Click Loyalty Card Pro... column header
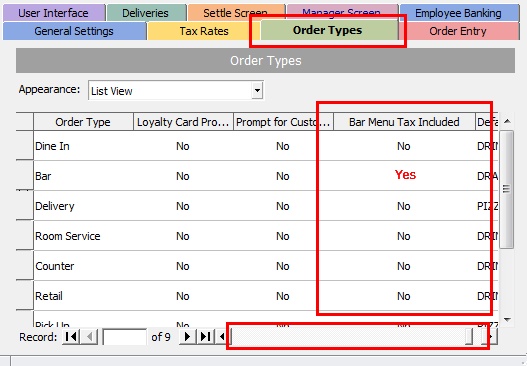The height and width of the screenshot is (366, 527). point(183,122)
